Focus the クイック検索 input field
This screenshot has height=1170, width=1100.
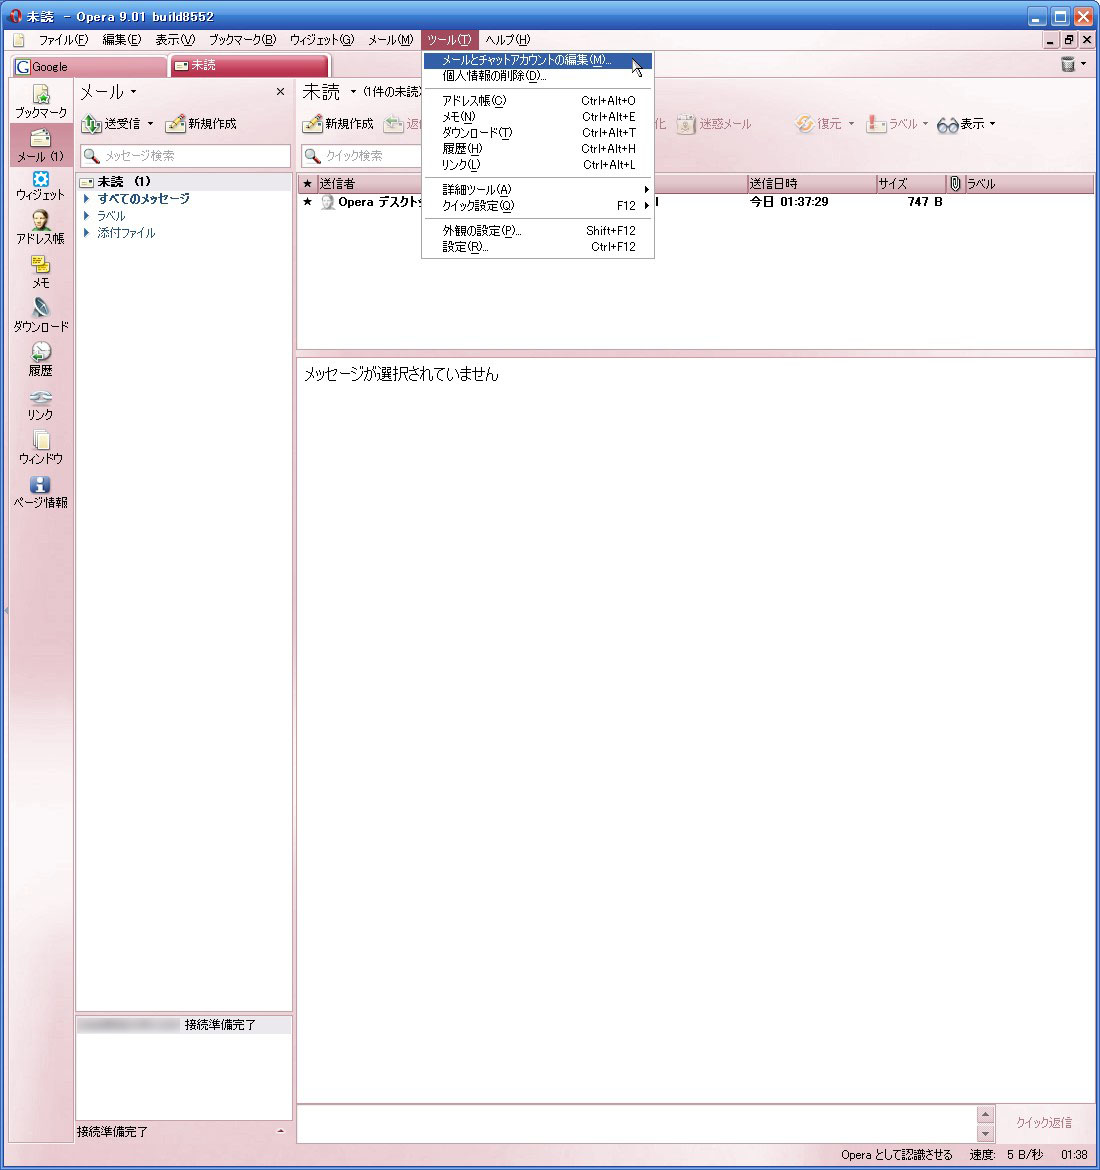tap(362, 156)
